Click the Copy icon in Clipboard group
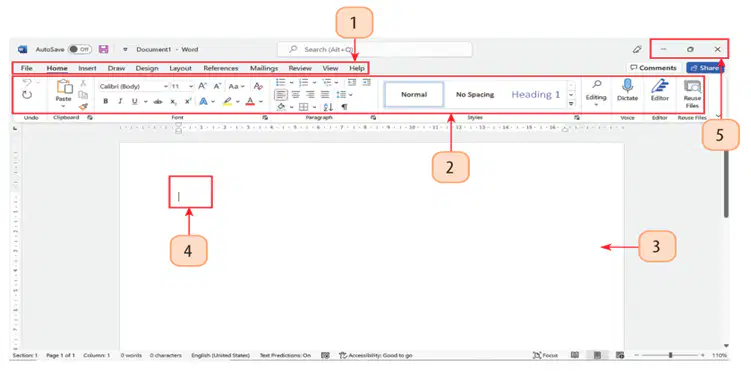The height and width of the screenshot is (372, 751). pos(83,95)
